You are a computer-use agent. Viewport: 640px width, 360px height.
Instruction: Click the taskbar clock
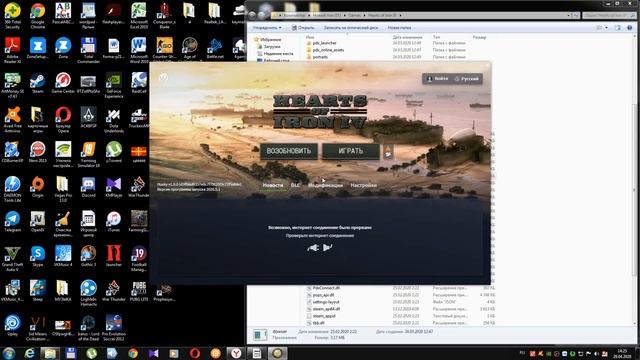[x=622, y=353]
